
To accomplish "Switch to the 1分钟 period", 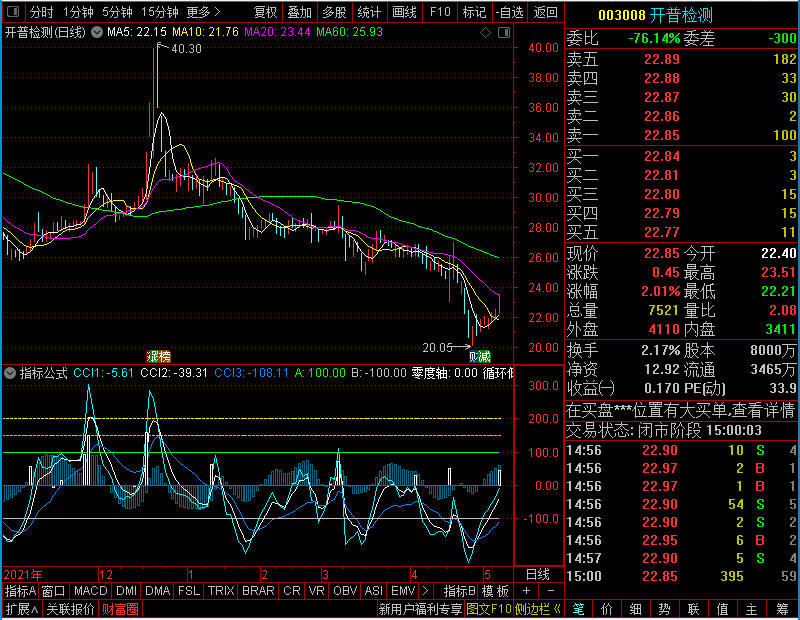I will (x=78, y=12).
